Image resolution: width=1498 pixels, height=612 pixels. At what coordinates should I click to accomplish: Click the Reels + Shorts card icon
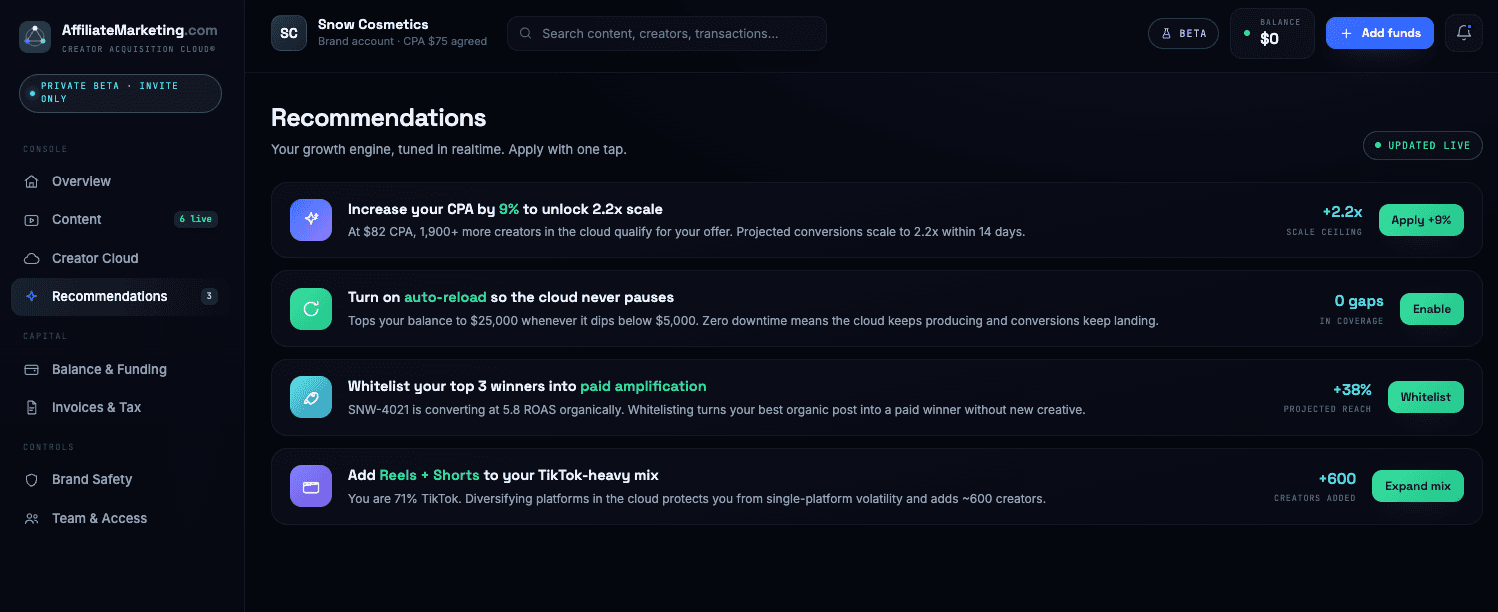310,486
